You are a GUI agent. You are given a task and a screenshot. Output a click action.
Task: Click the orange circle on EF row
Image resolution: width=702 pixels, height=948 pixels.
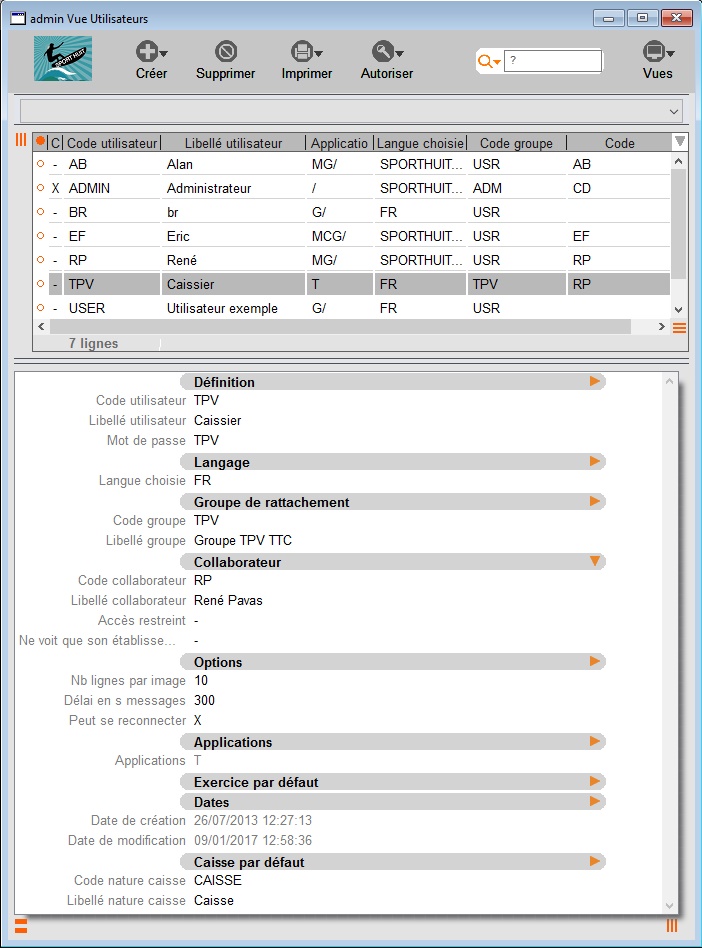coord(41,236)
